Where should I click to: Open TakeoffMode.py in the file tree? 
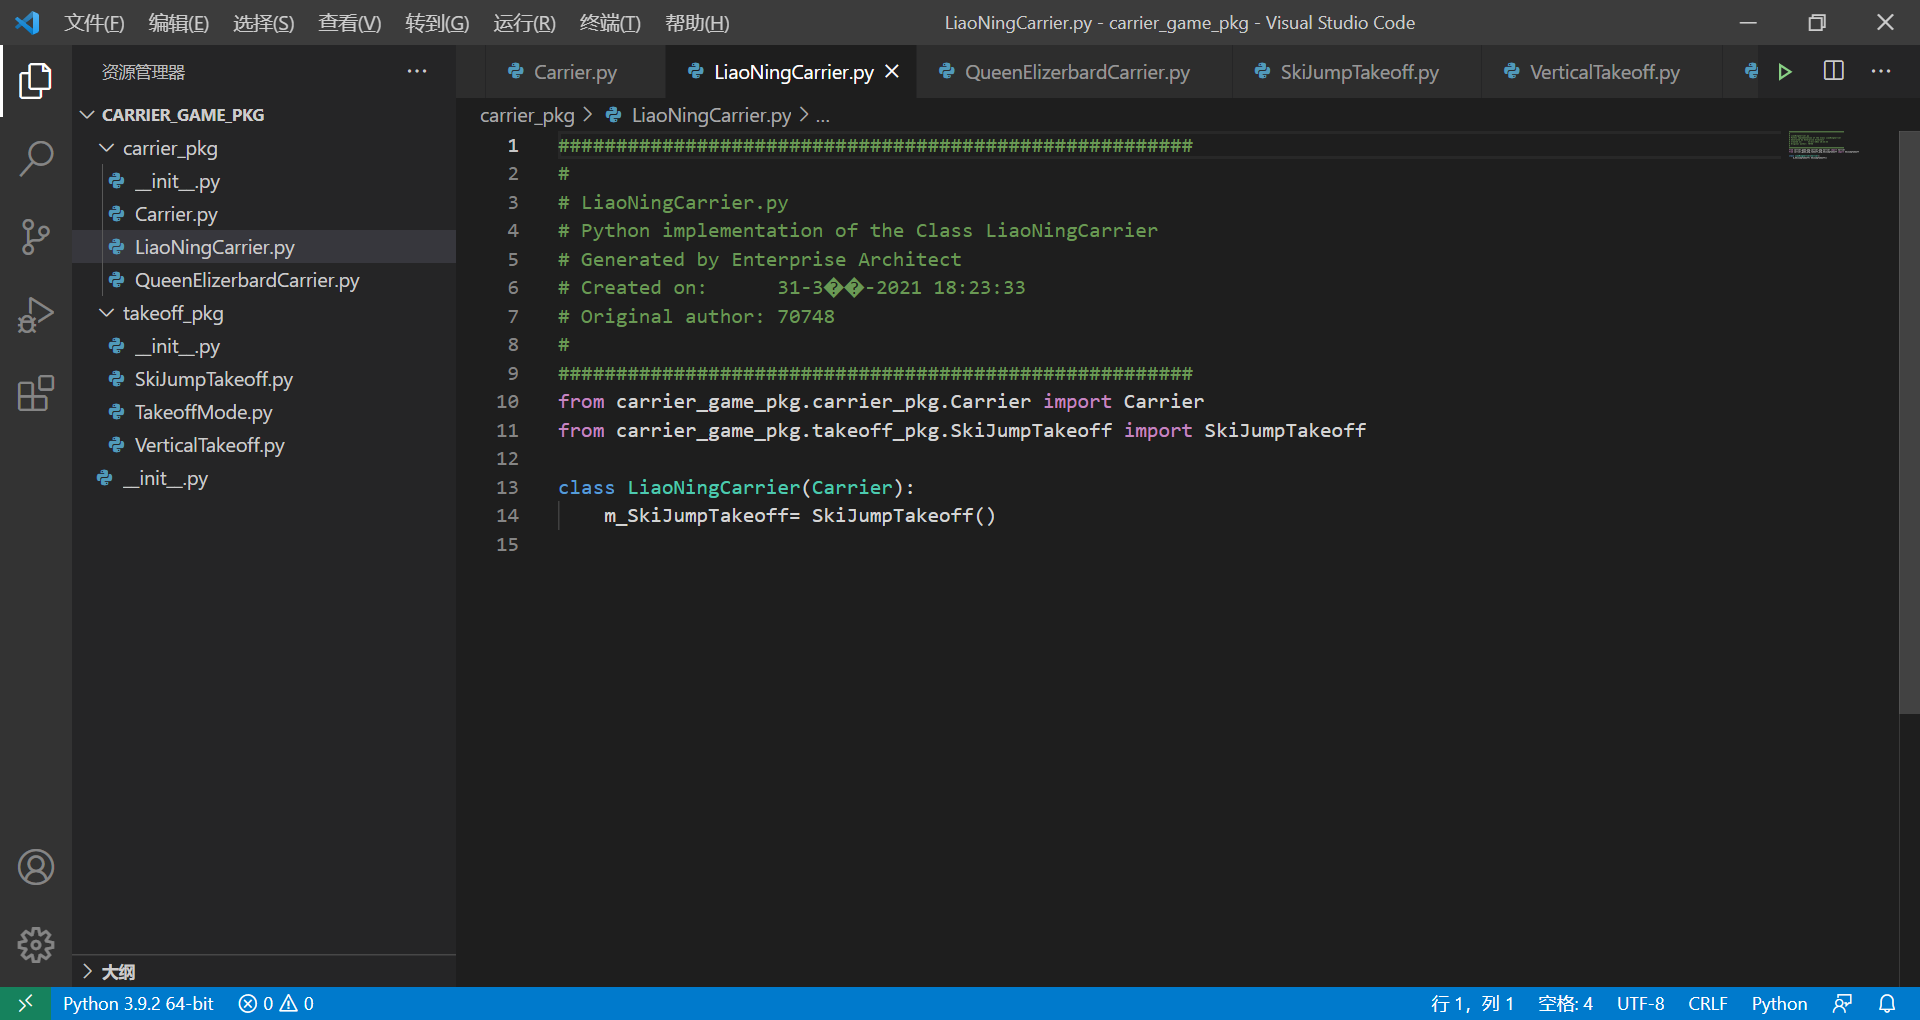(x=264, y=412)
